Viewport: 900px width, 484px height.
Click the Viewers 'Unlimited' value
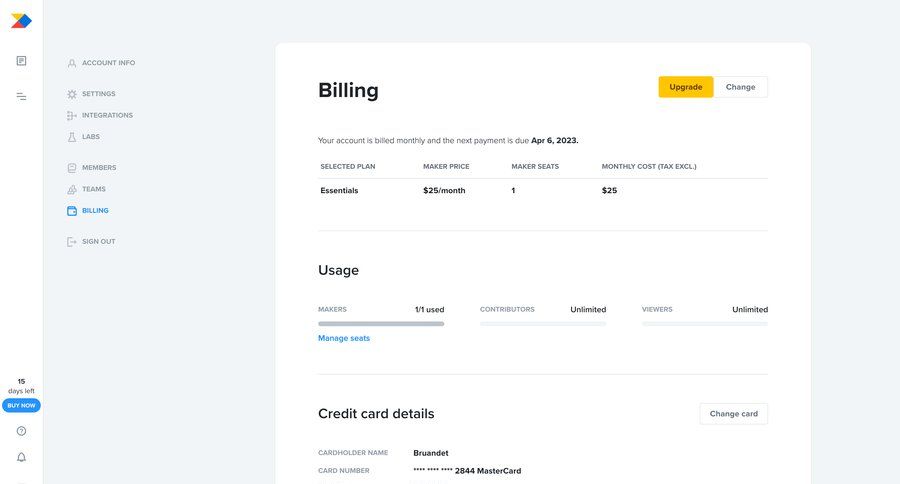[750, 309]
